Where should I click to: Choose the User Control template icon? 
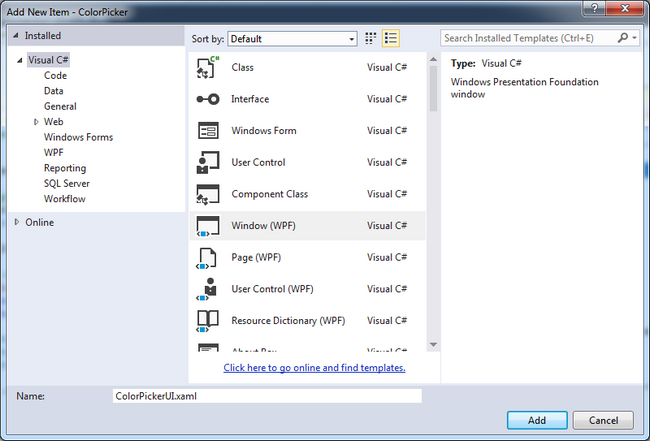(x=208, y=162)
